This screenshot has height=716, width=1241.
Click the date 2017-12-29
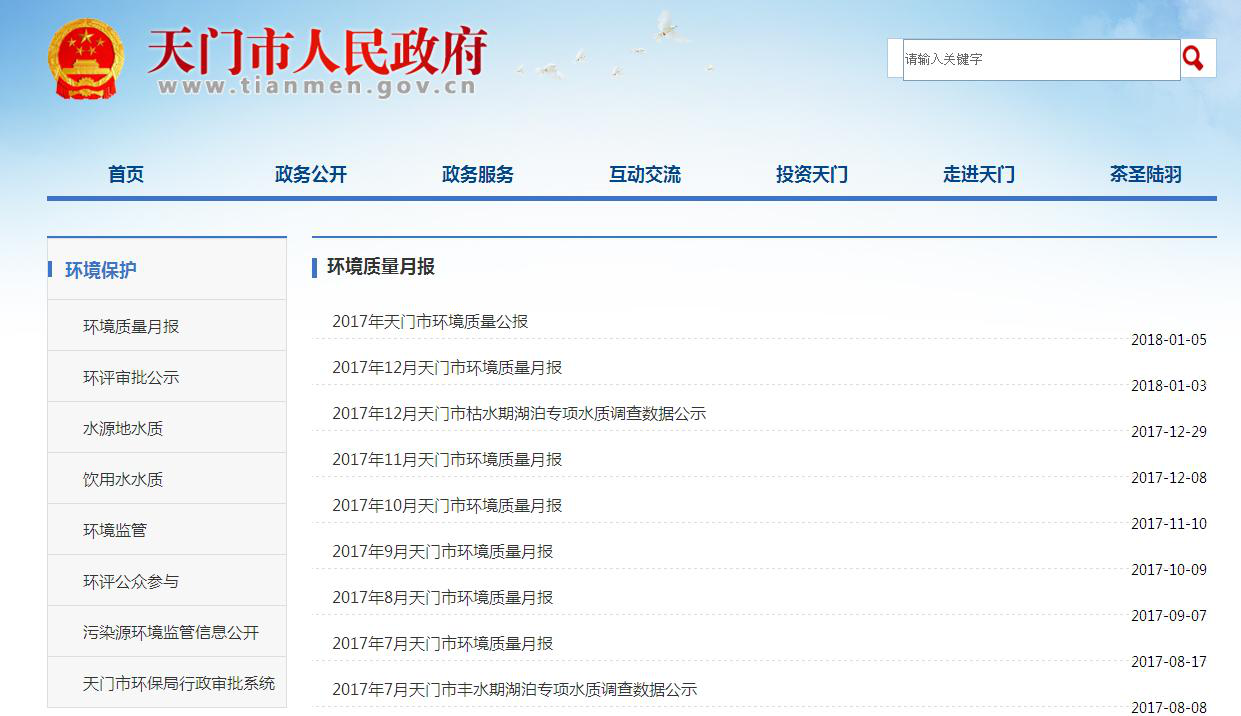[x=1169, y=432]
